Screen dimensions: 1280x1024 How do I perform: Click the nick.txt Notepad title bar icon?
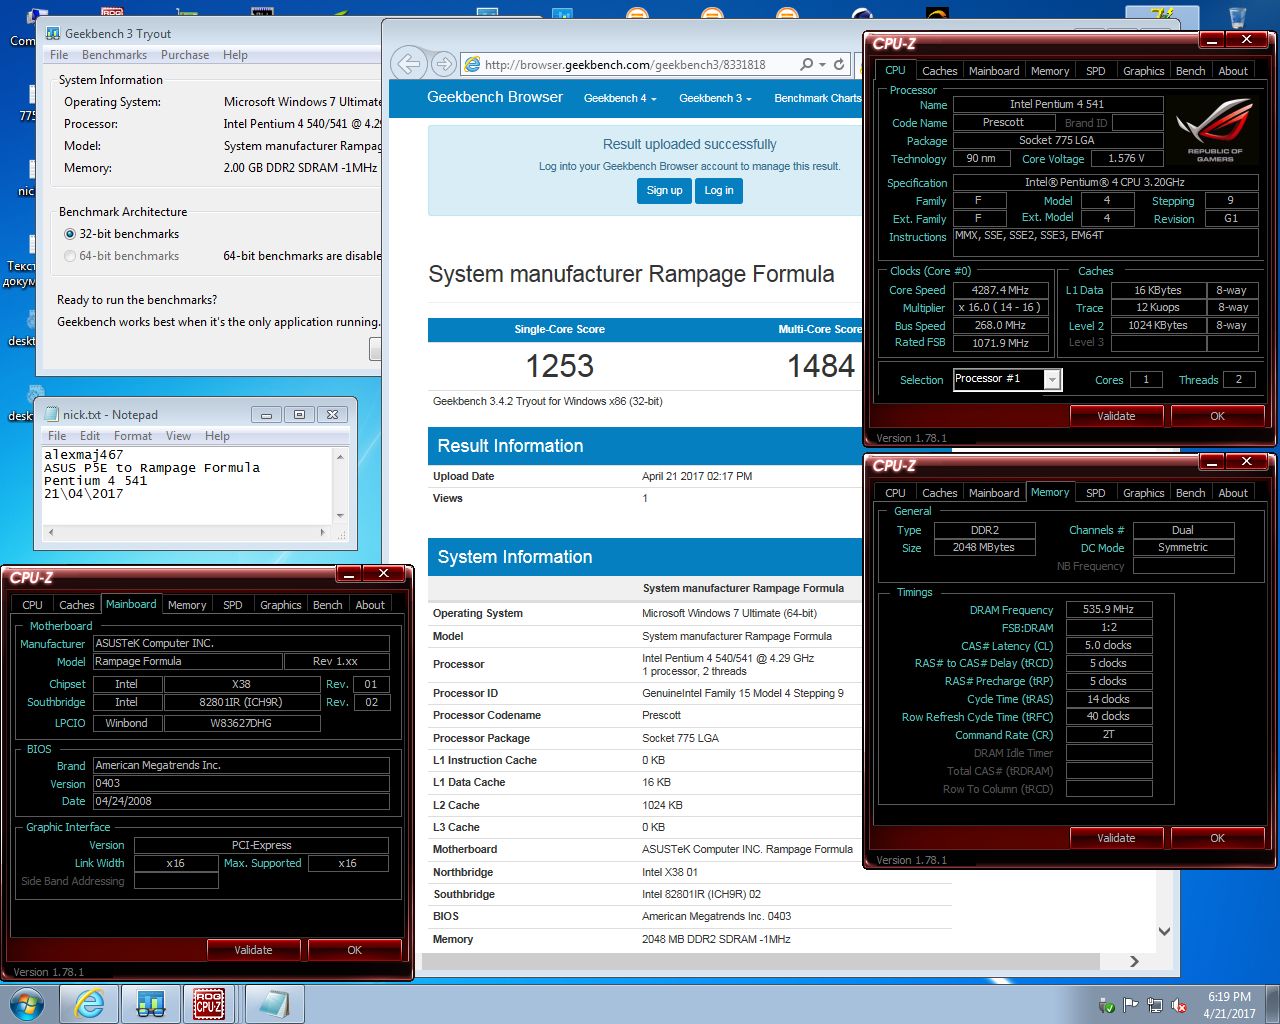coord(51,414)
